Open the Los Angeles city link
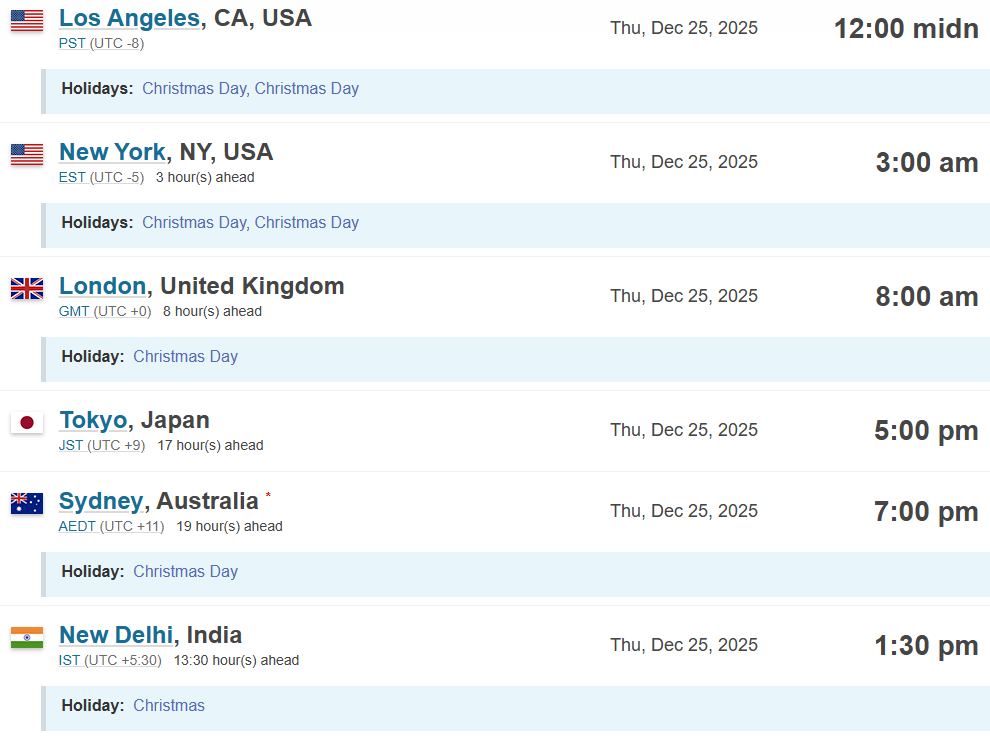The width and height of the screenshot is (990, 739). tap(129, 18)
